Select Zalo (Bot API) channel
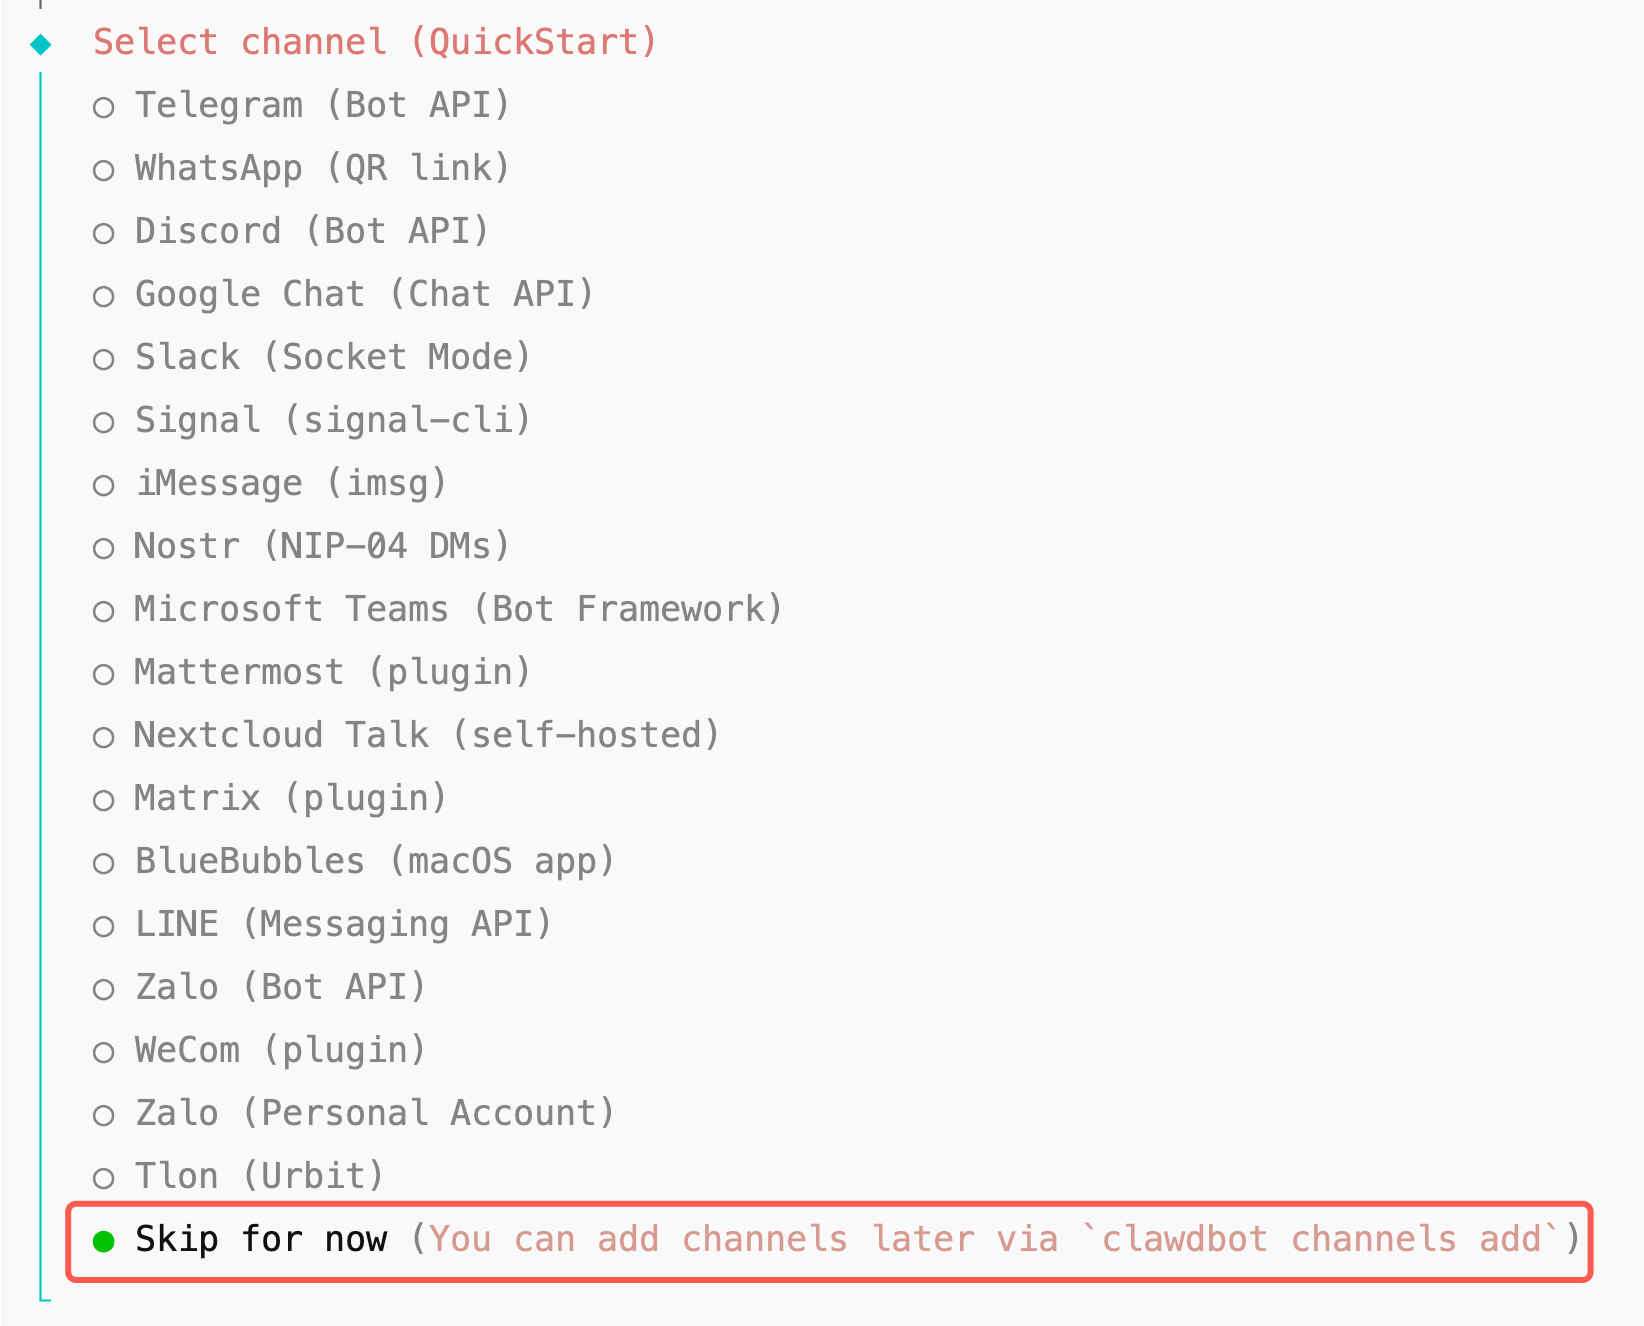 [x=104, y=989]
